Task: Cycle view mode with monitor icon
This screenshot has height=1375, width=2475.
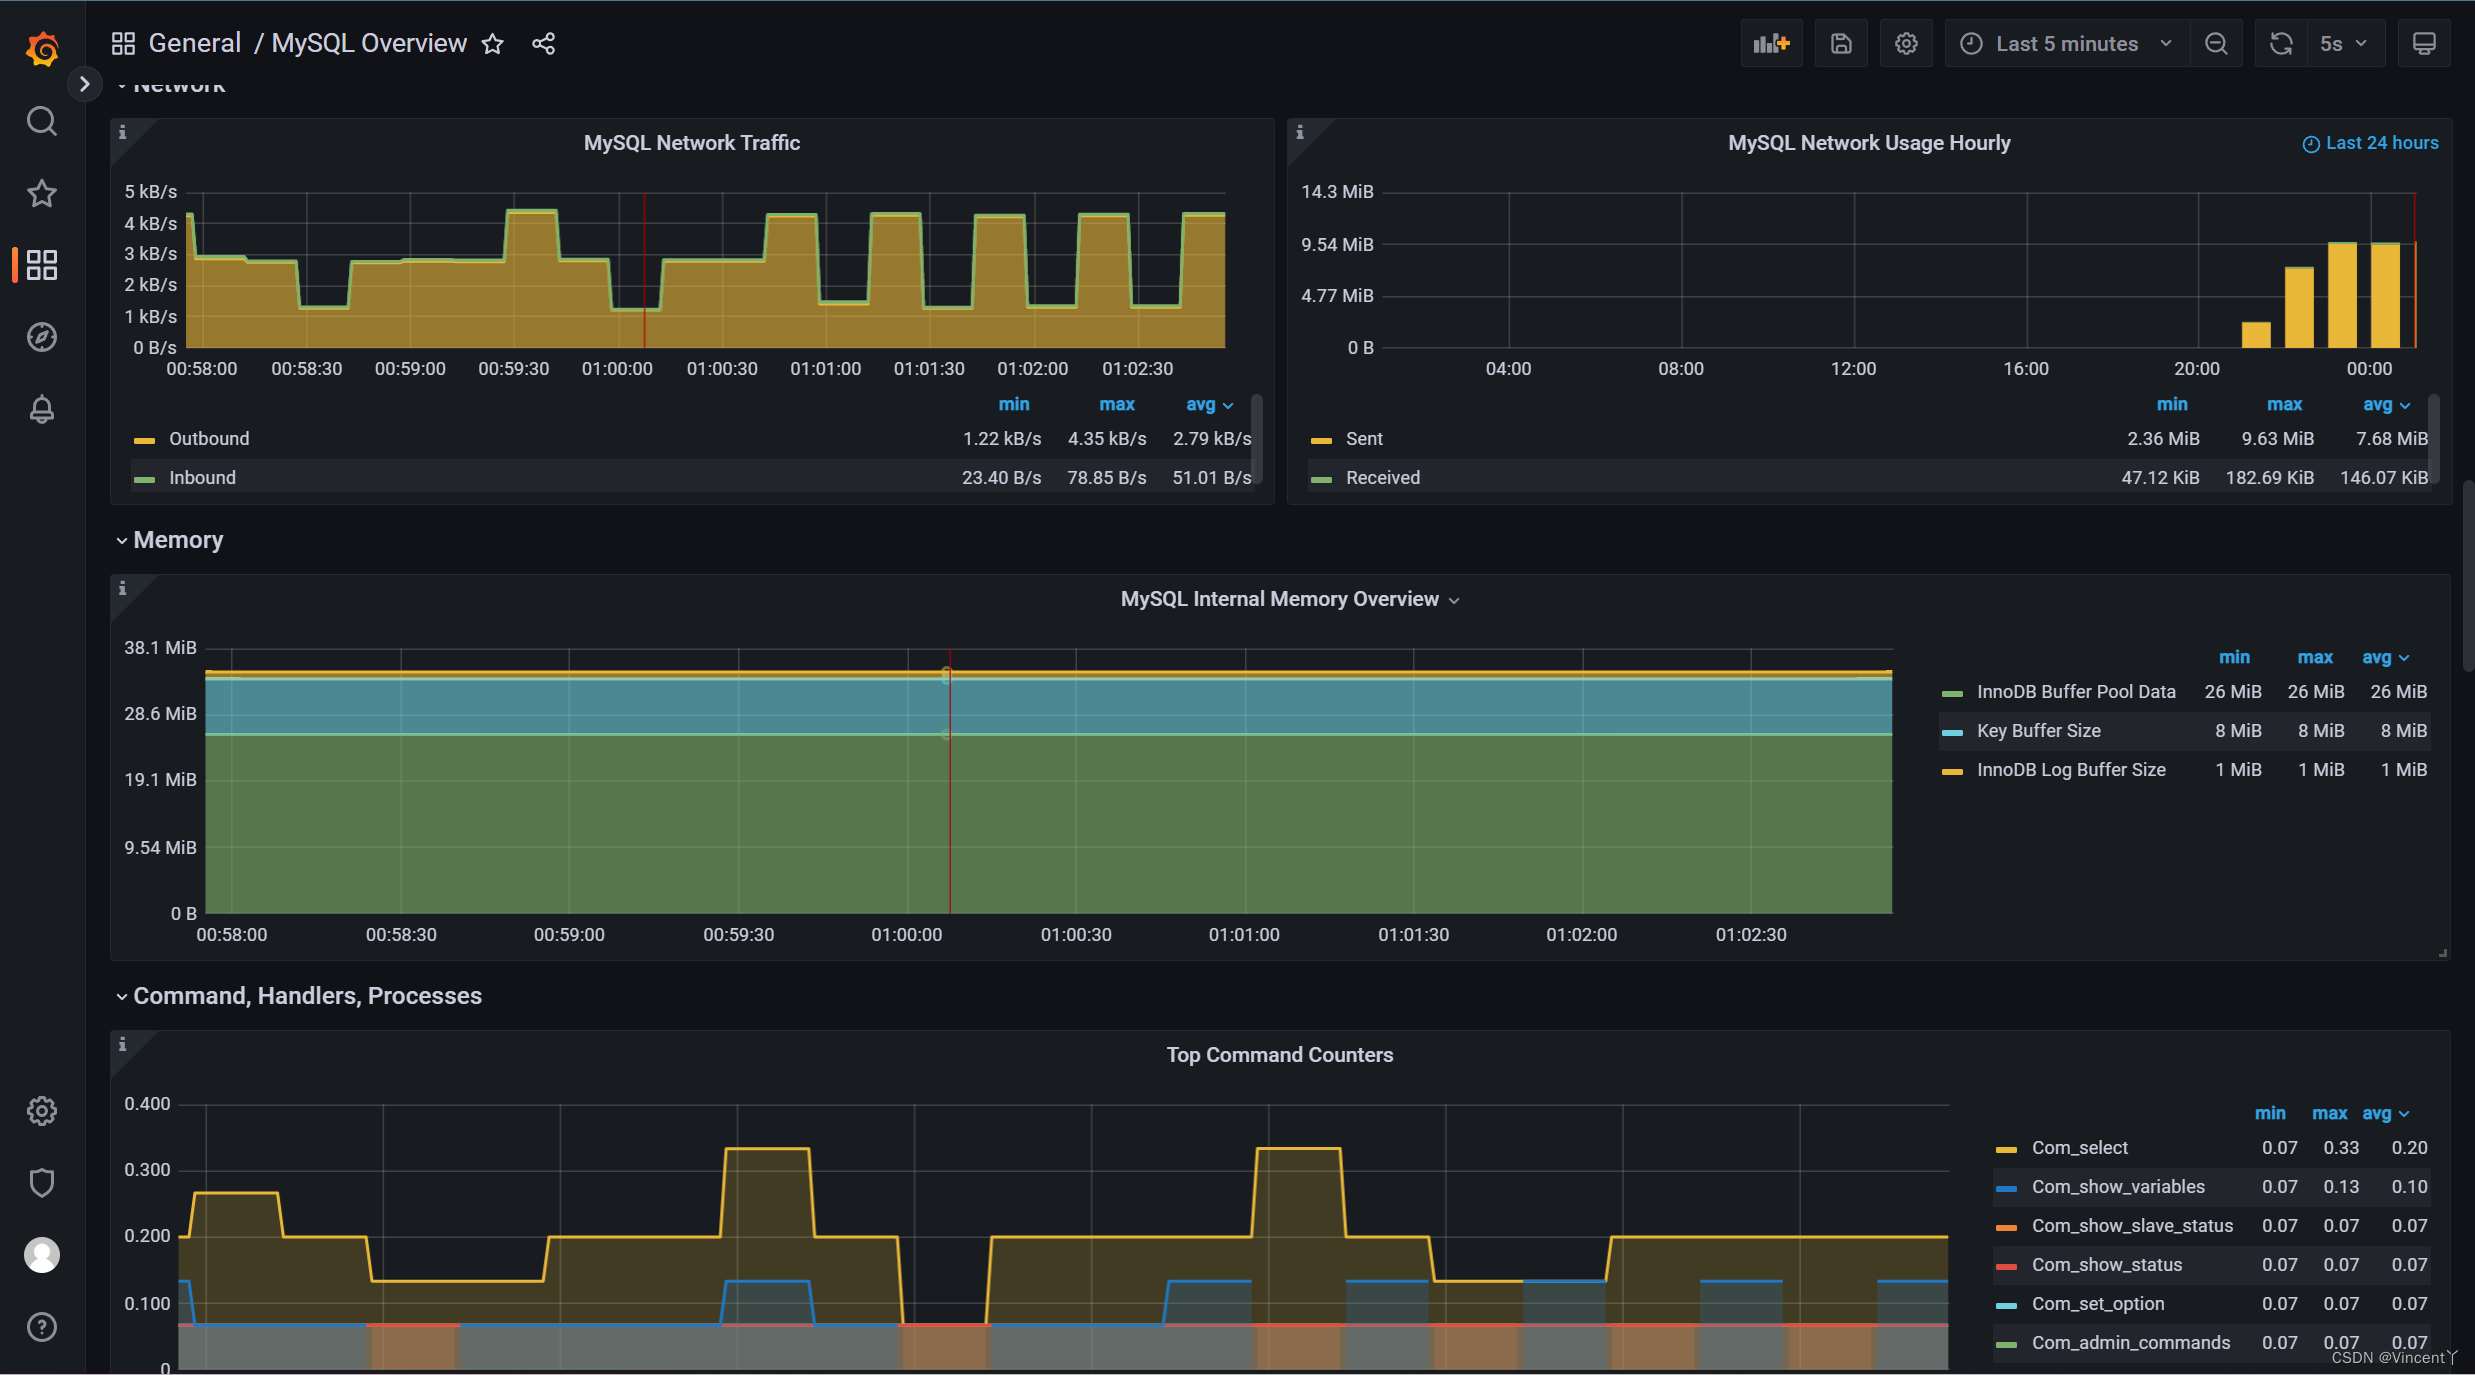Action: click(x=2424, y=43)
